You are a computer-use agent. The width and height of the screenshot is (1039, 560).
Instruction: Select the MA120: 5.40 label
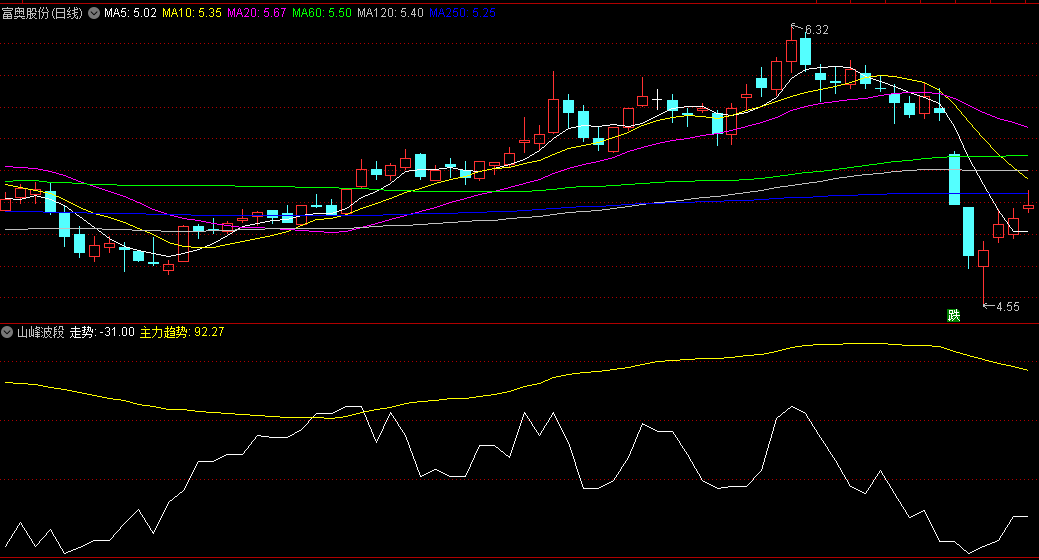click(390, 13)
